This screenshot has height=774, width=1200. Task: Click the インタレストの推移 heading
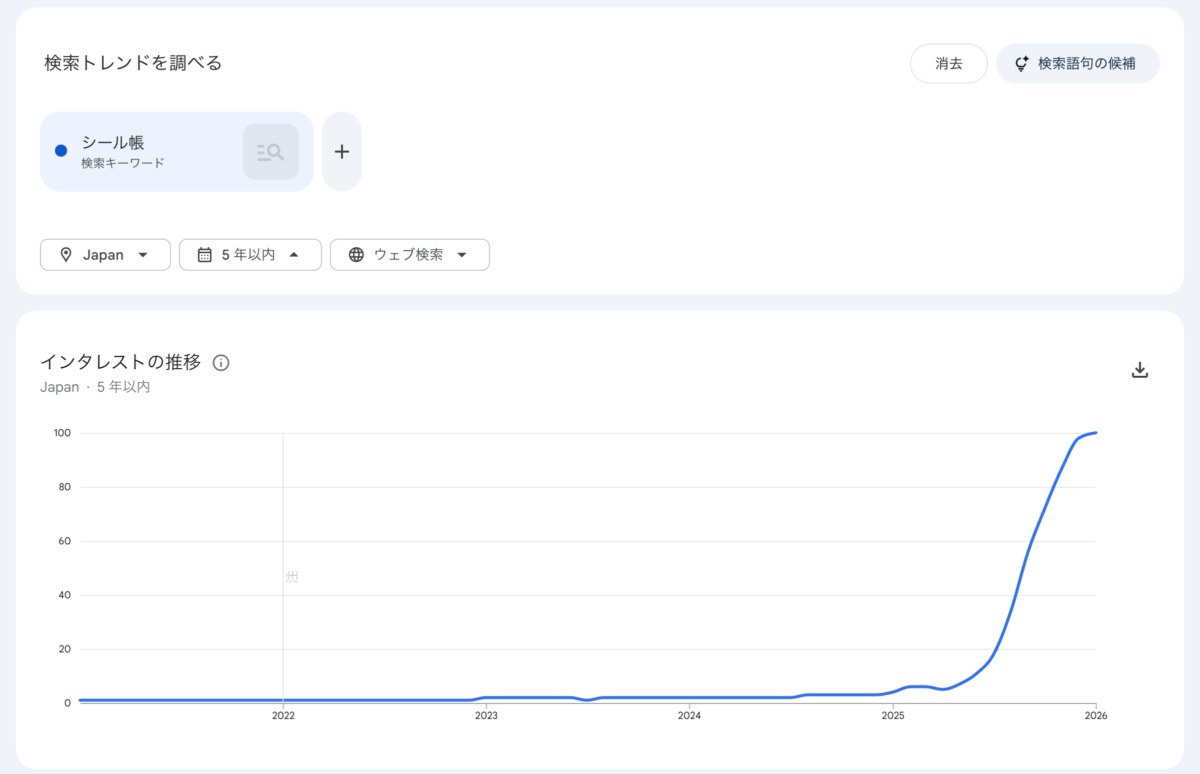click(120, 362)
